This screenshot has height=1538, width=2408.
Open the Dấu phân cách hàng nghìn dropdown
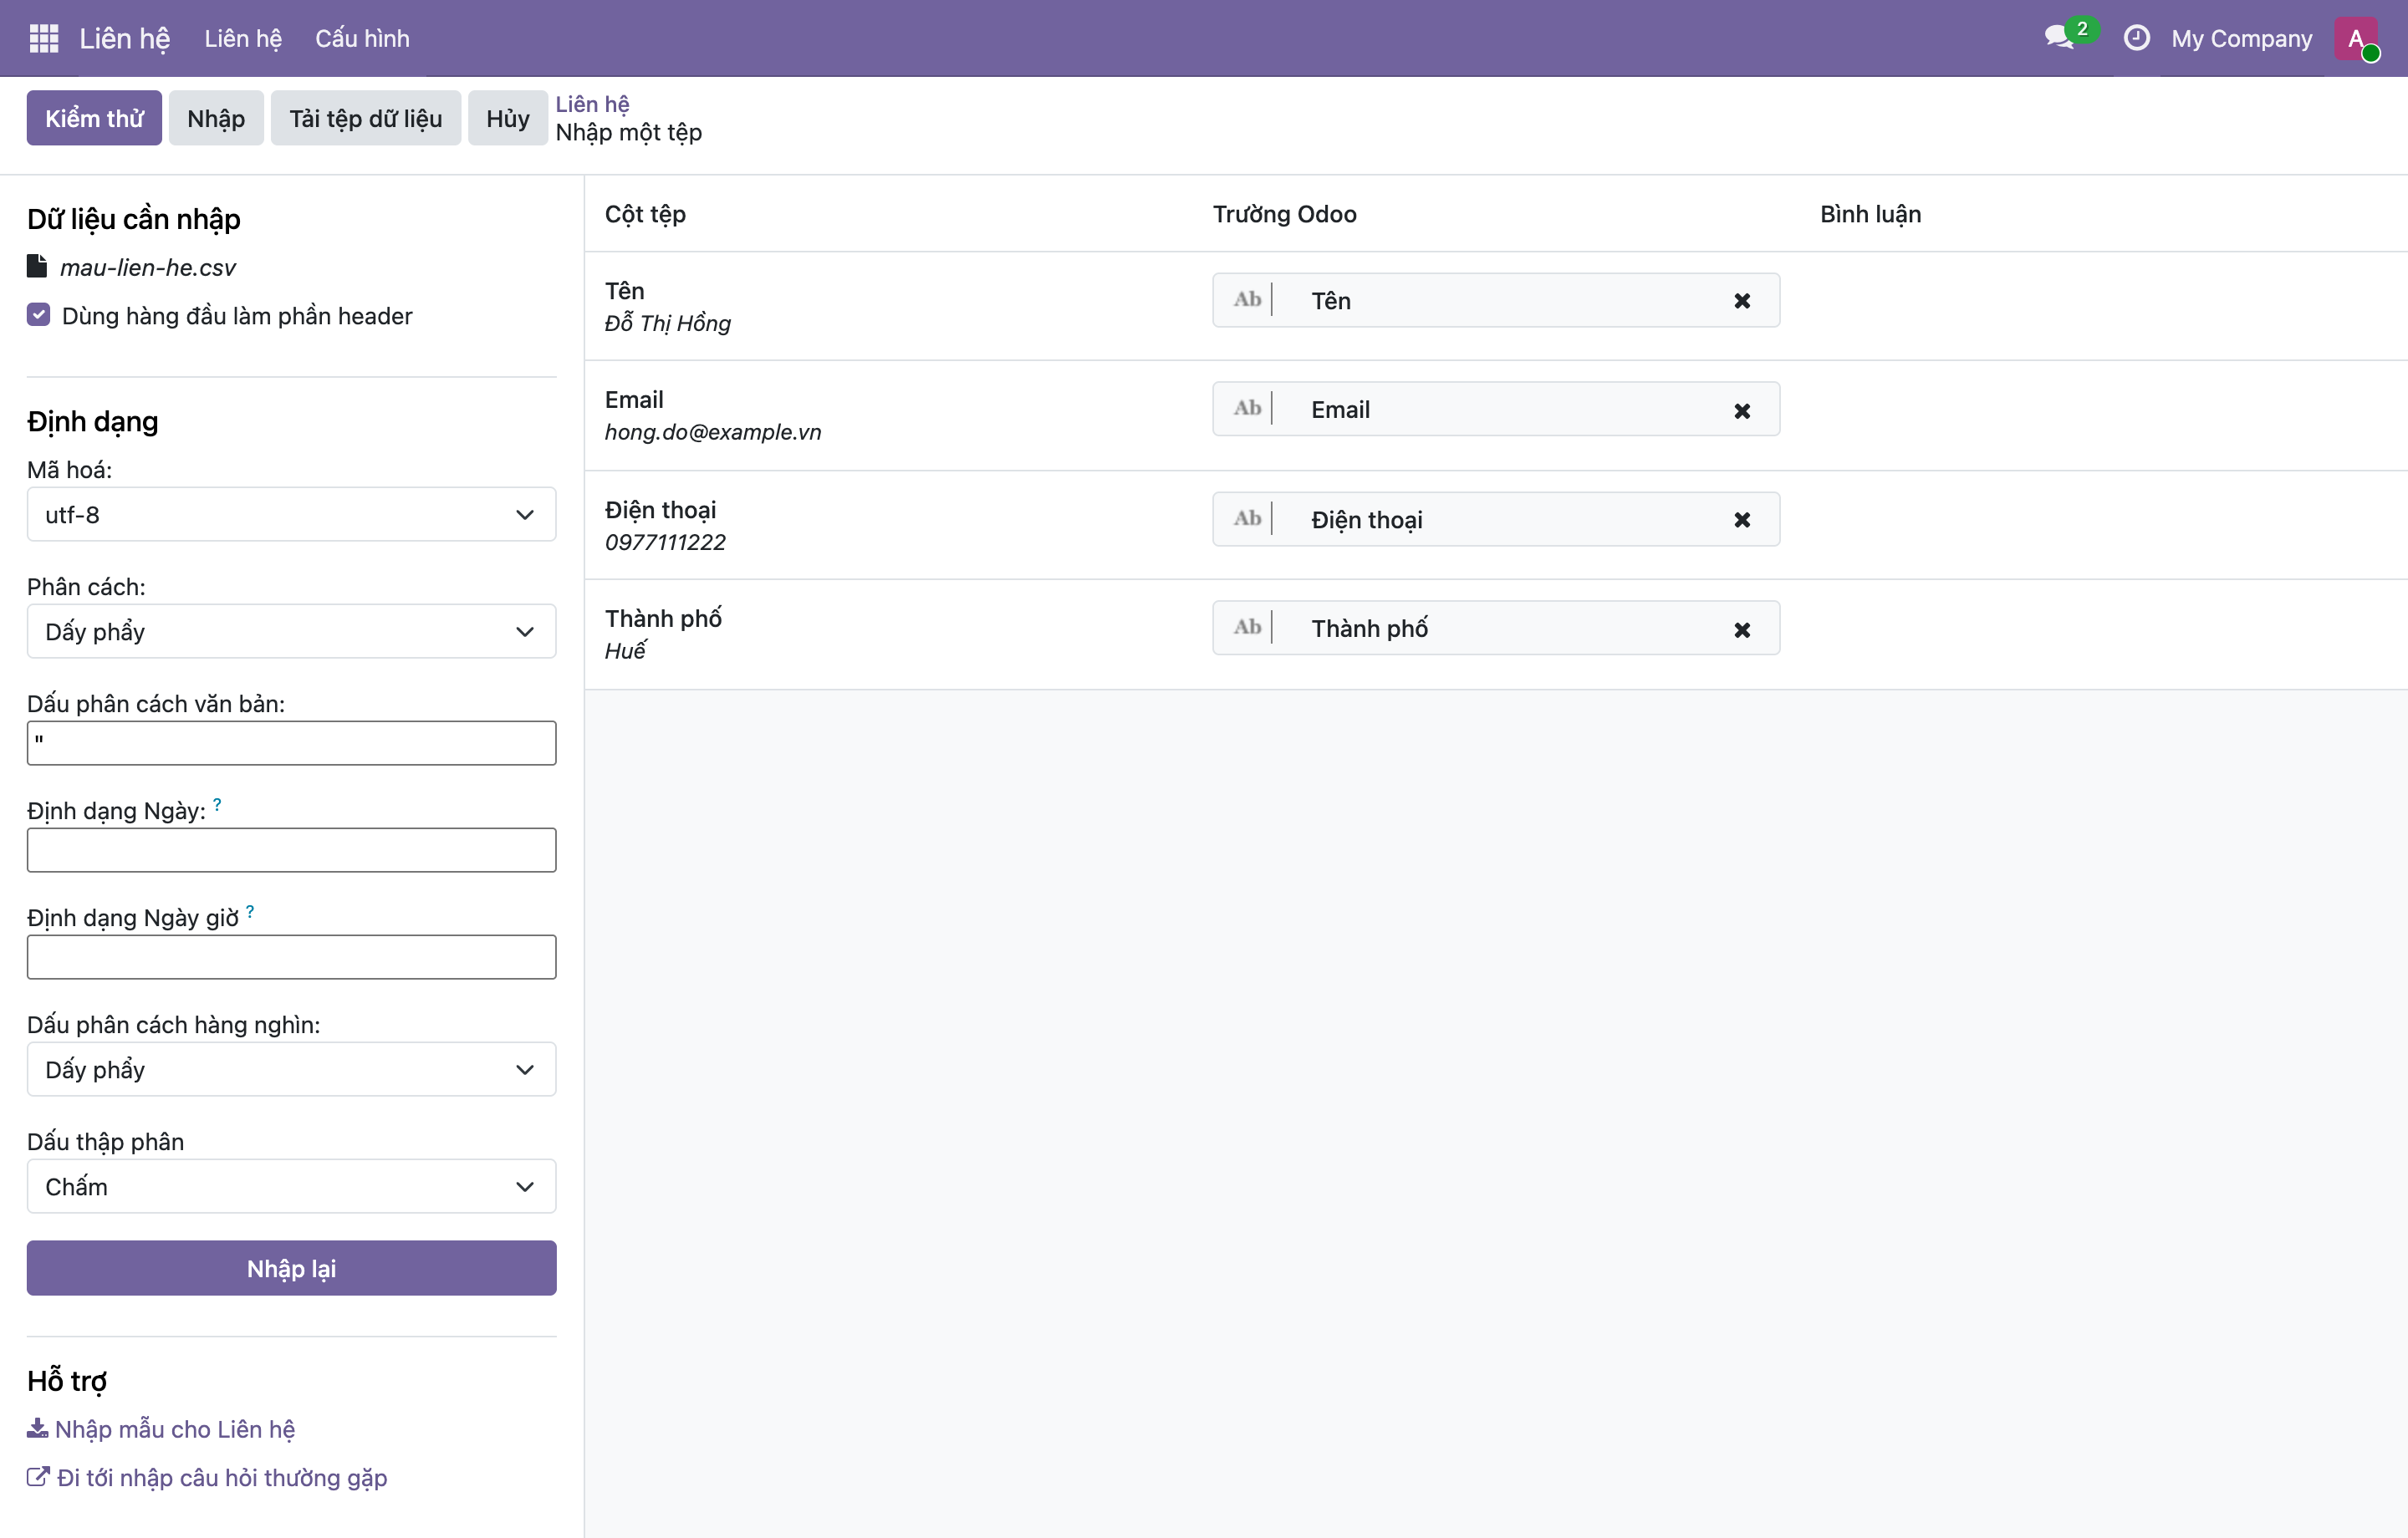pyautogui.click(x=291, y=1070)
